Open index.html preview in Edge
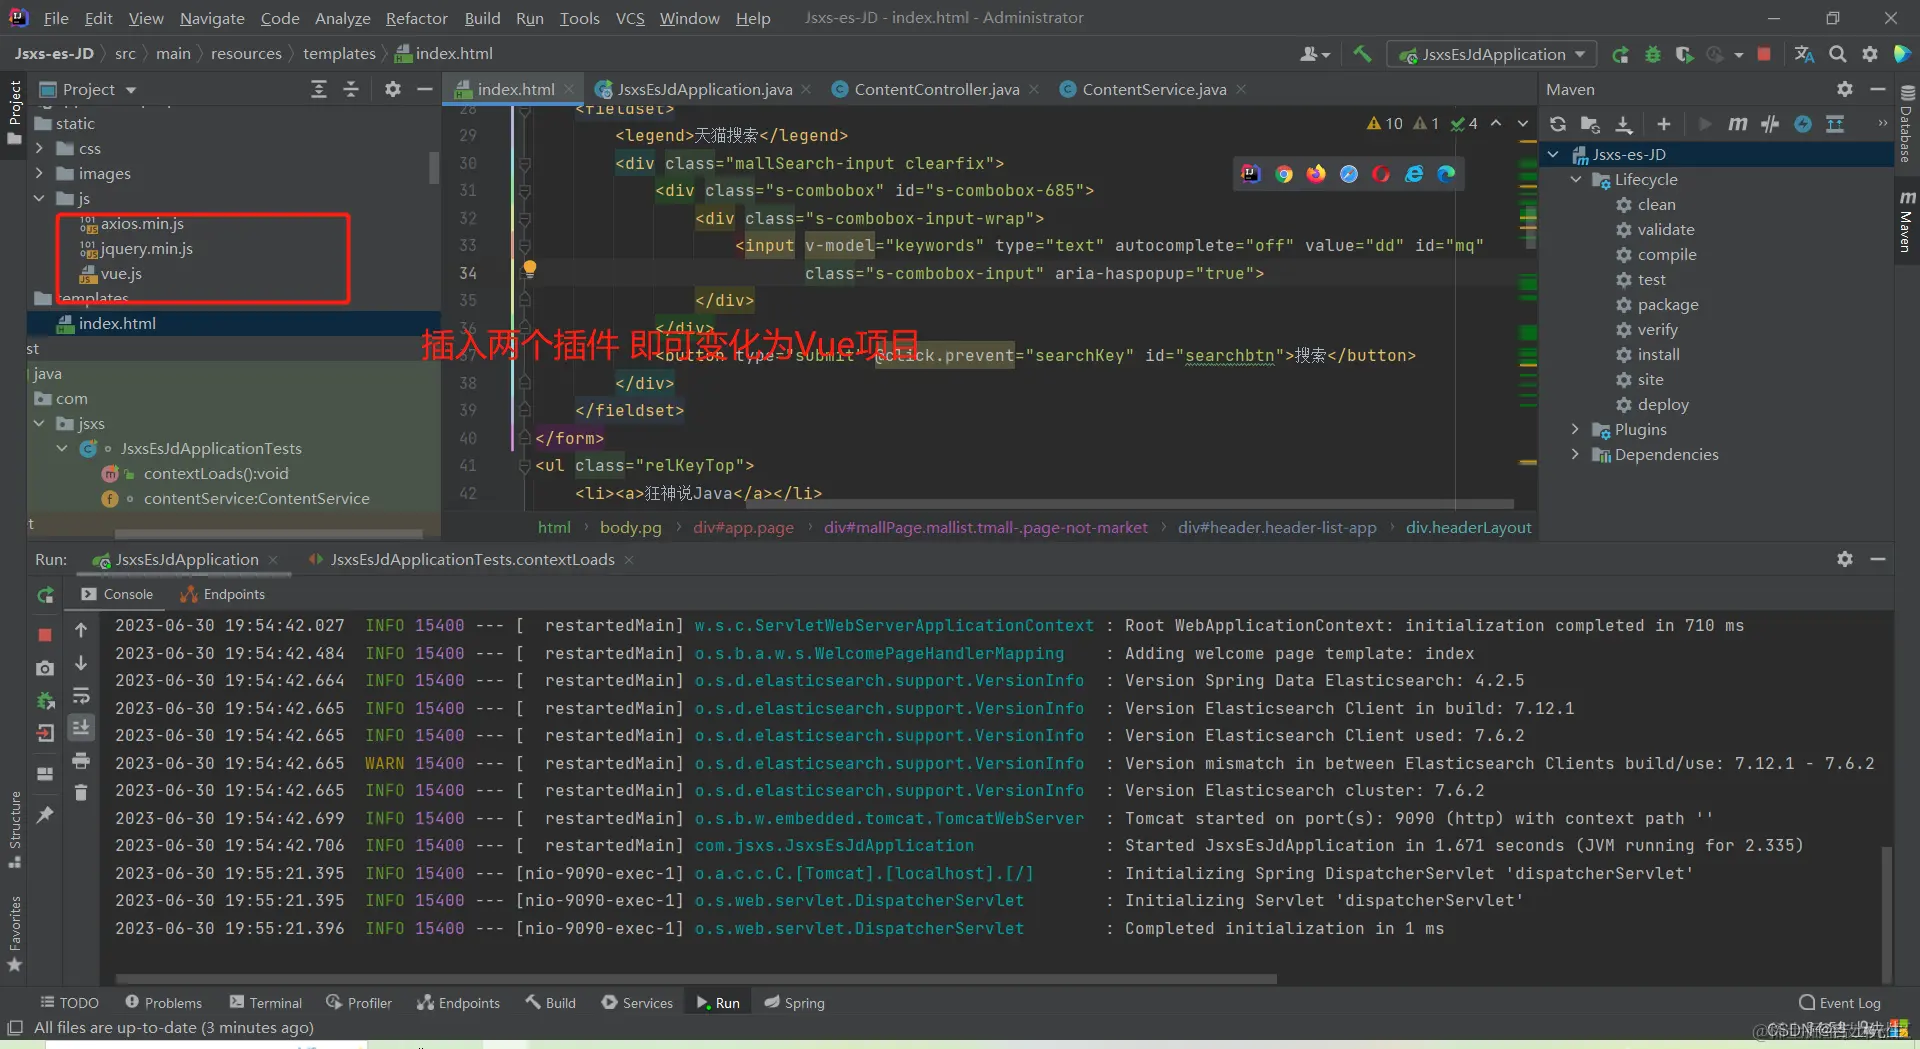 click(1446, 174)
